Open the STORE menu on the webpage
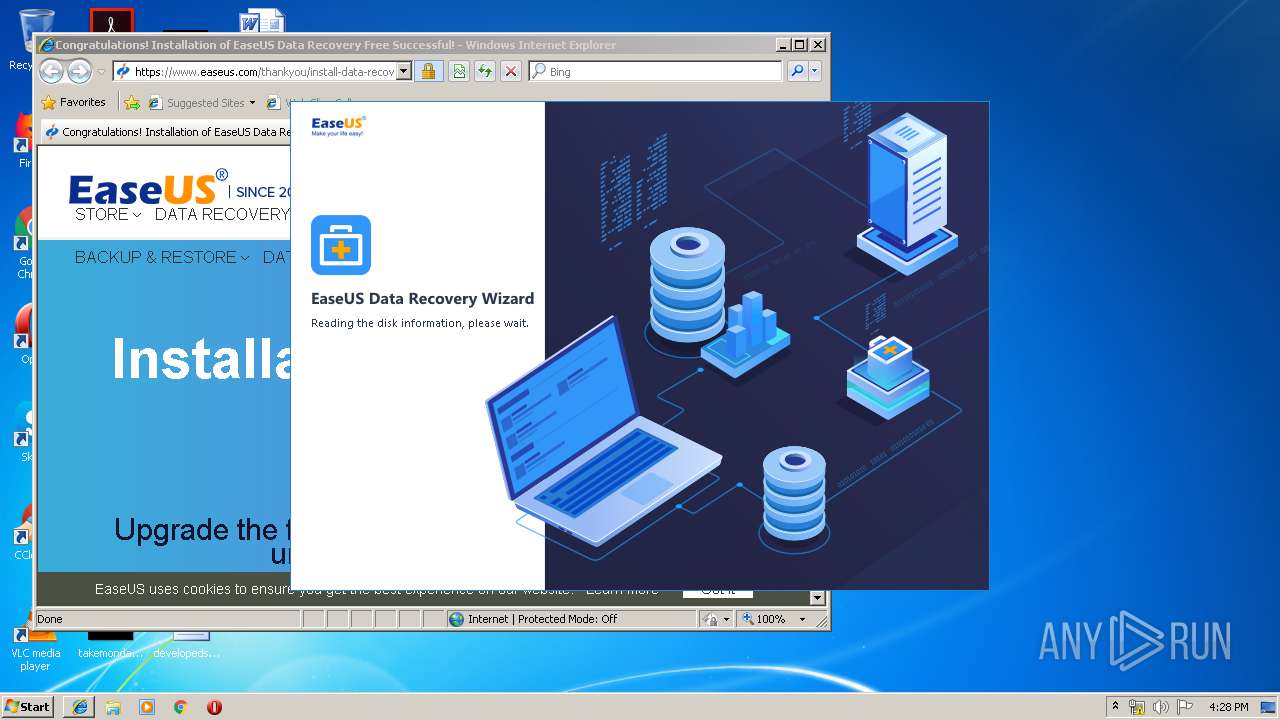1280x720 pixels. pos(108,214)
